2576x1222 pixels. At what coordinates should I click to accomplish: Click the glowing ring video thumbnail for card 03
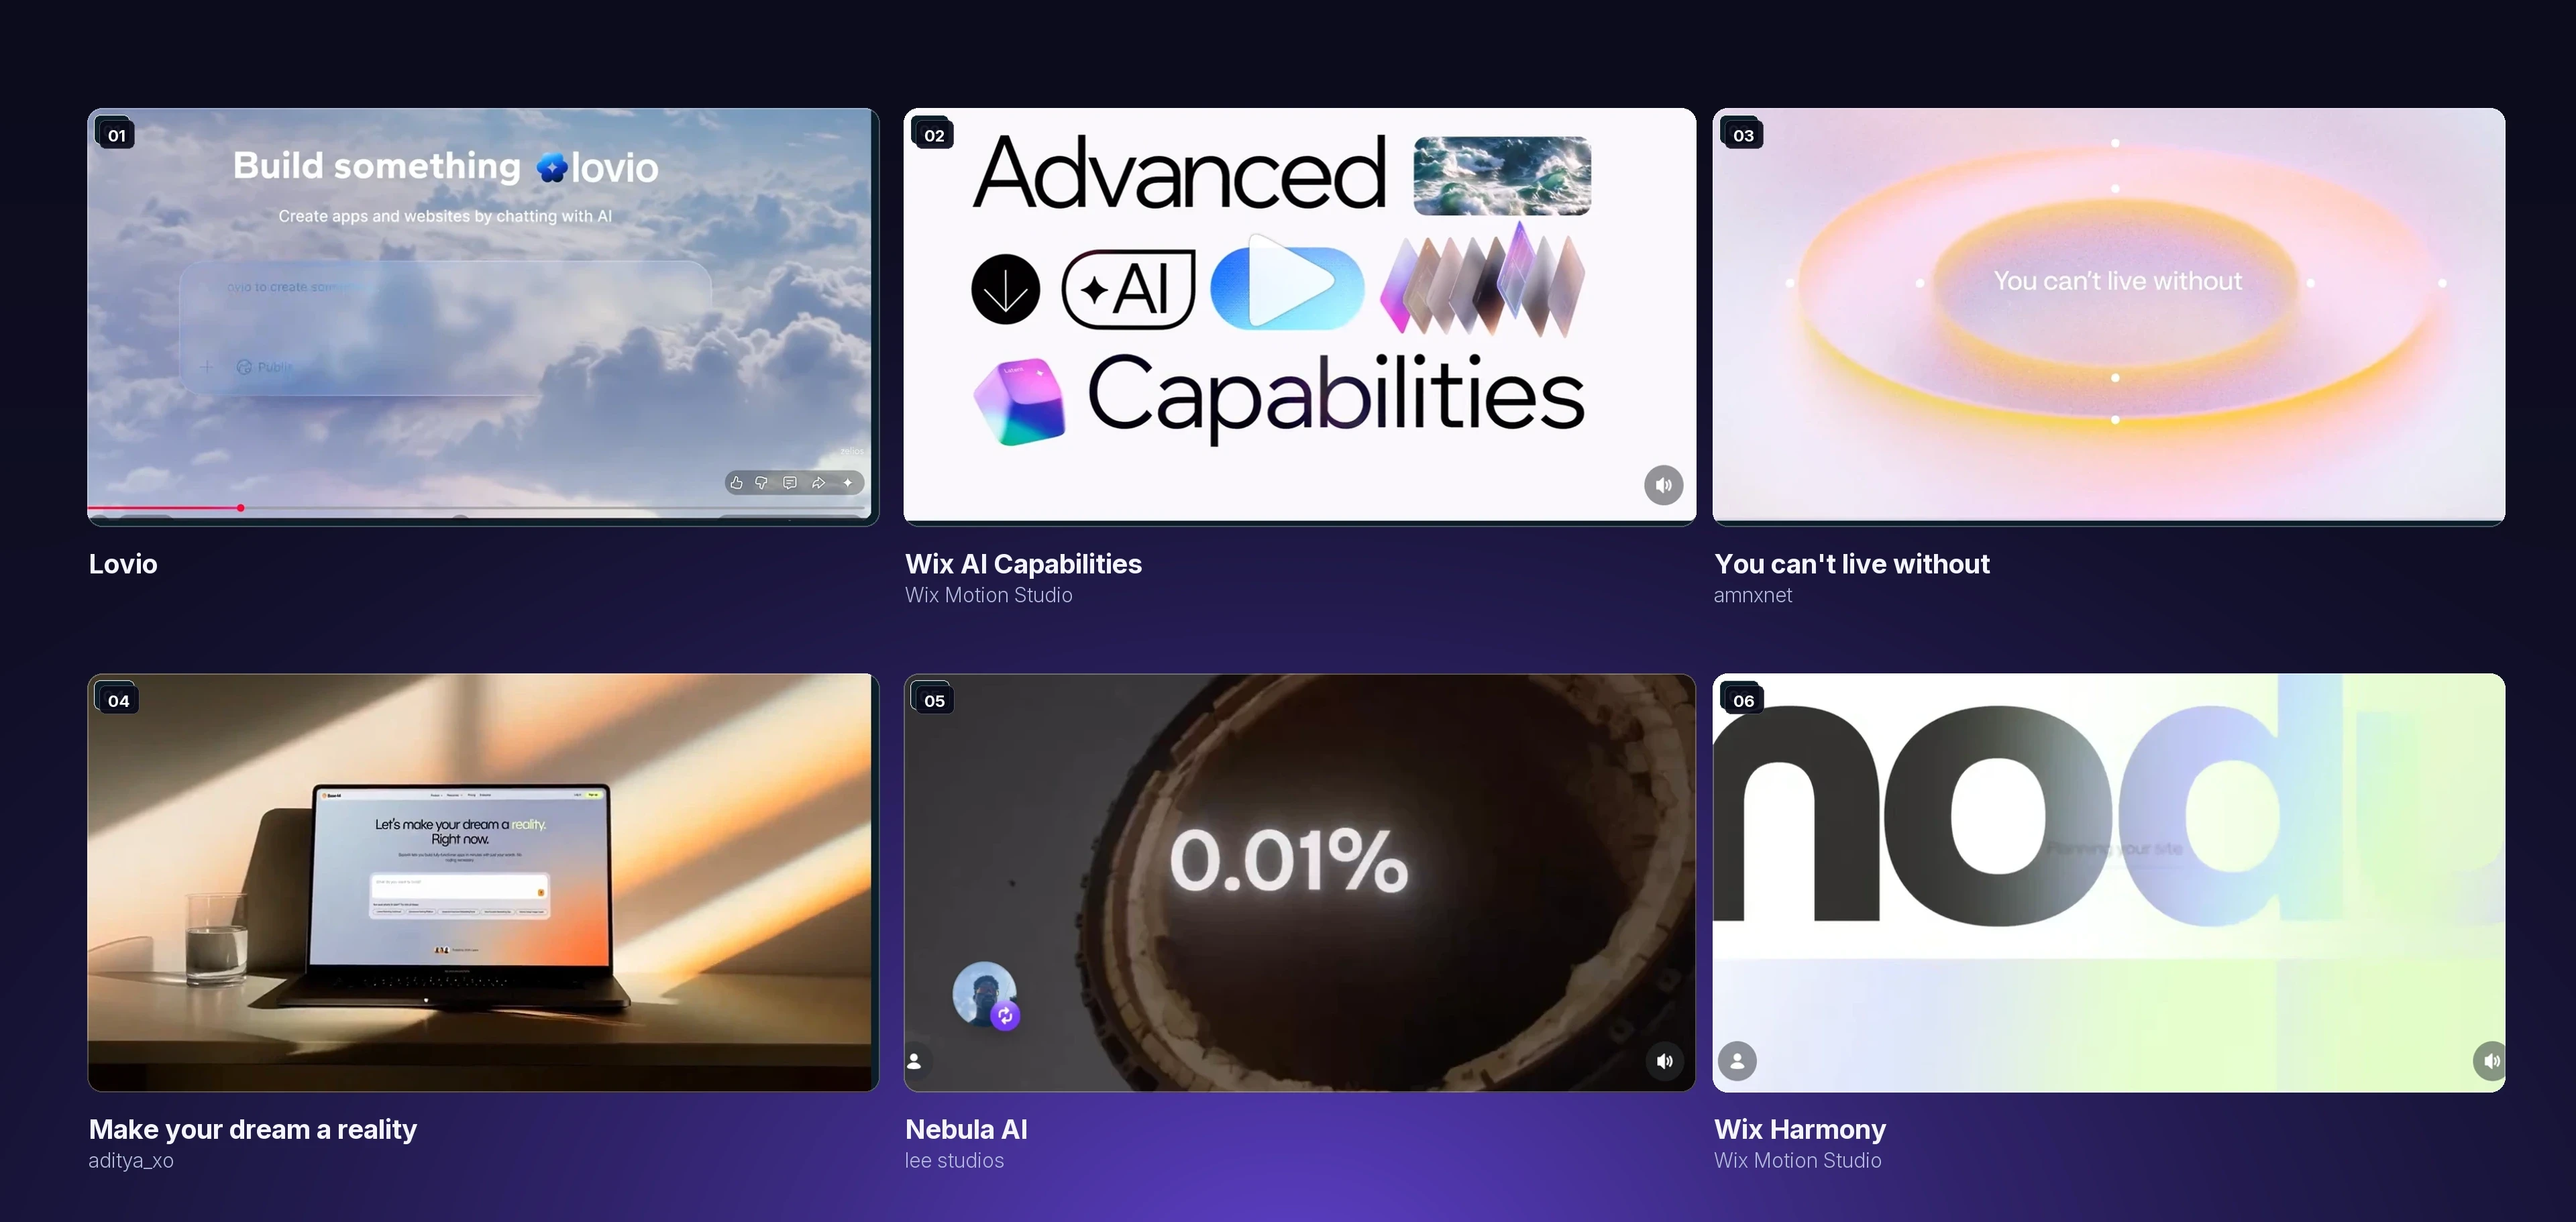pos(2109,316)
